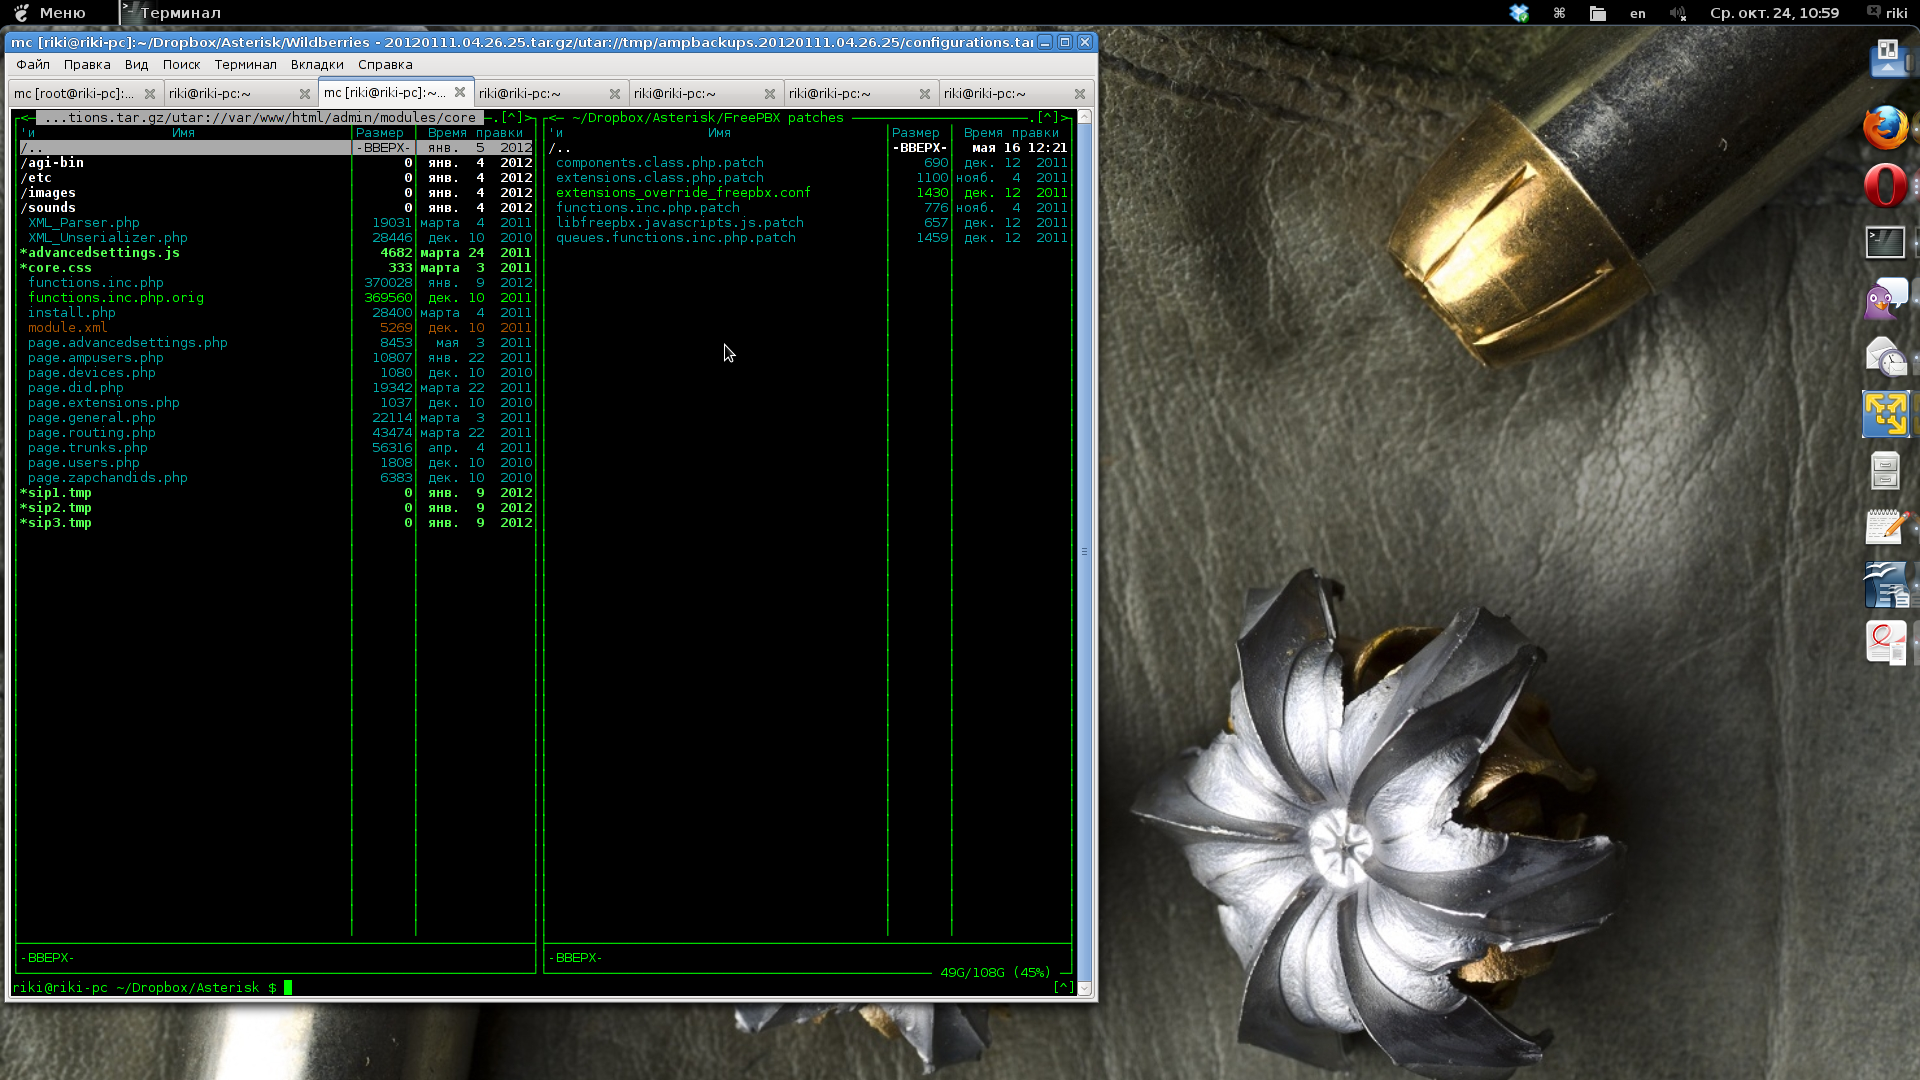The width and height of the screenshot is (1920, 1080).
Task: Select install.php file
Action: tap(275, 312)
